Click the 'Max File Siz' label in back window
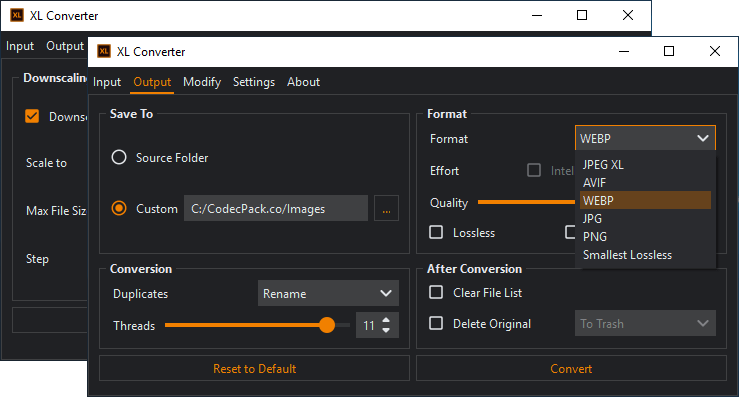739x397 pixels. [x=56, y=211]
